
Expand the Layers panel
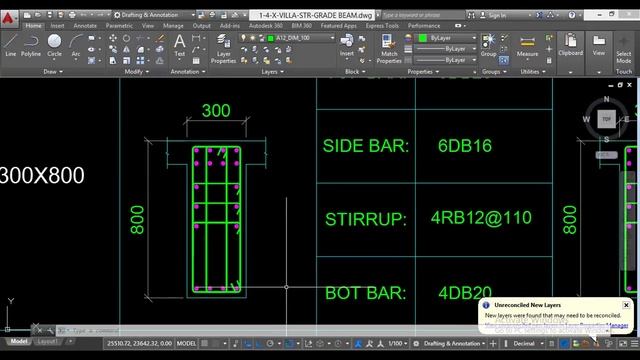click(x=272, y=72)
